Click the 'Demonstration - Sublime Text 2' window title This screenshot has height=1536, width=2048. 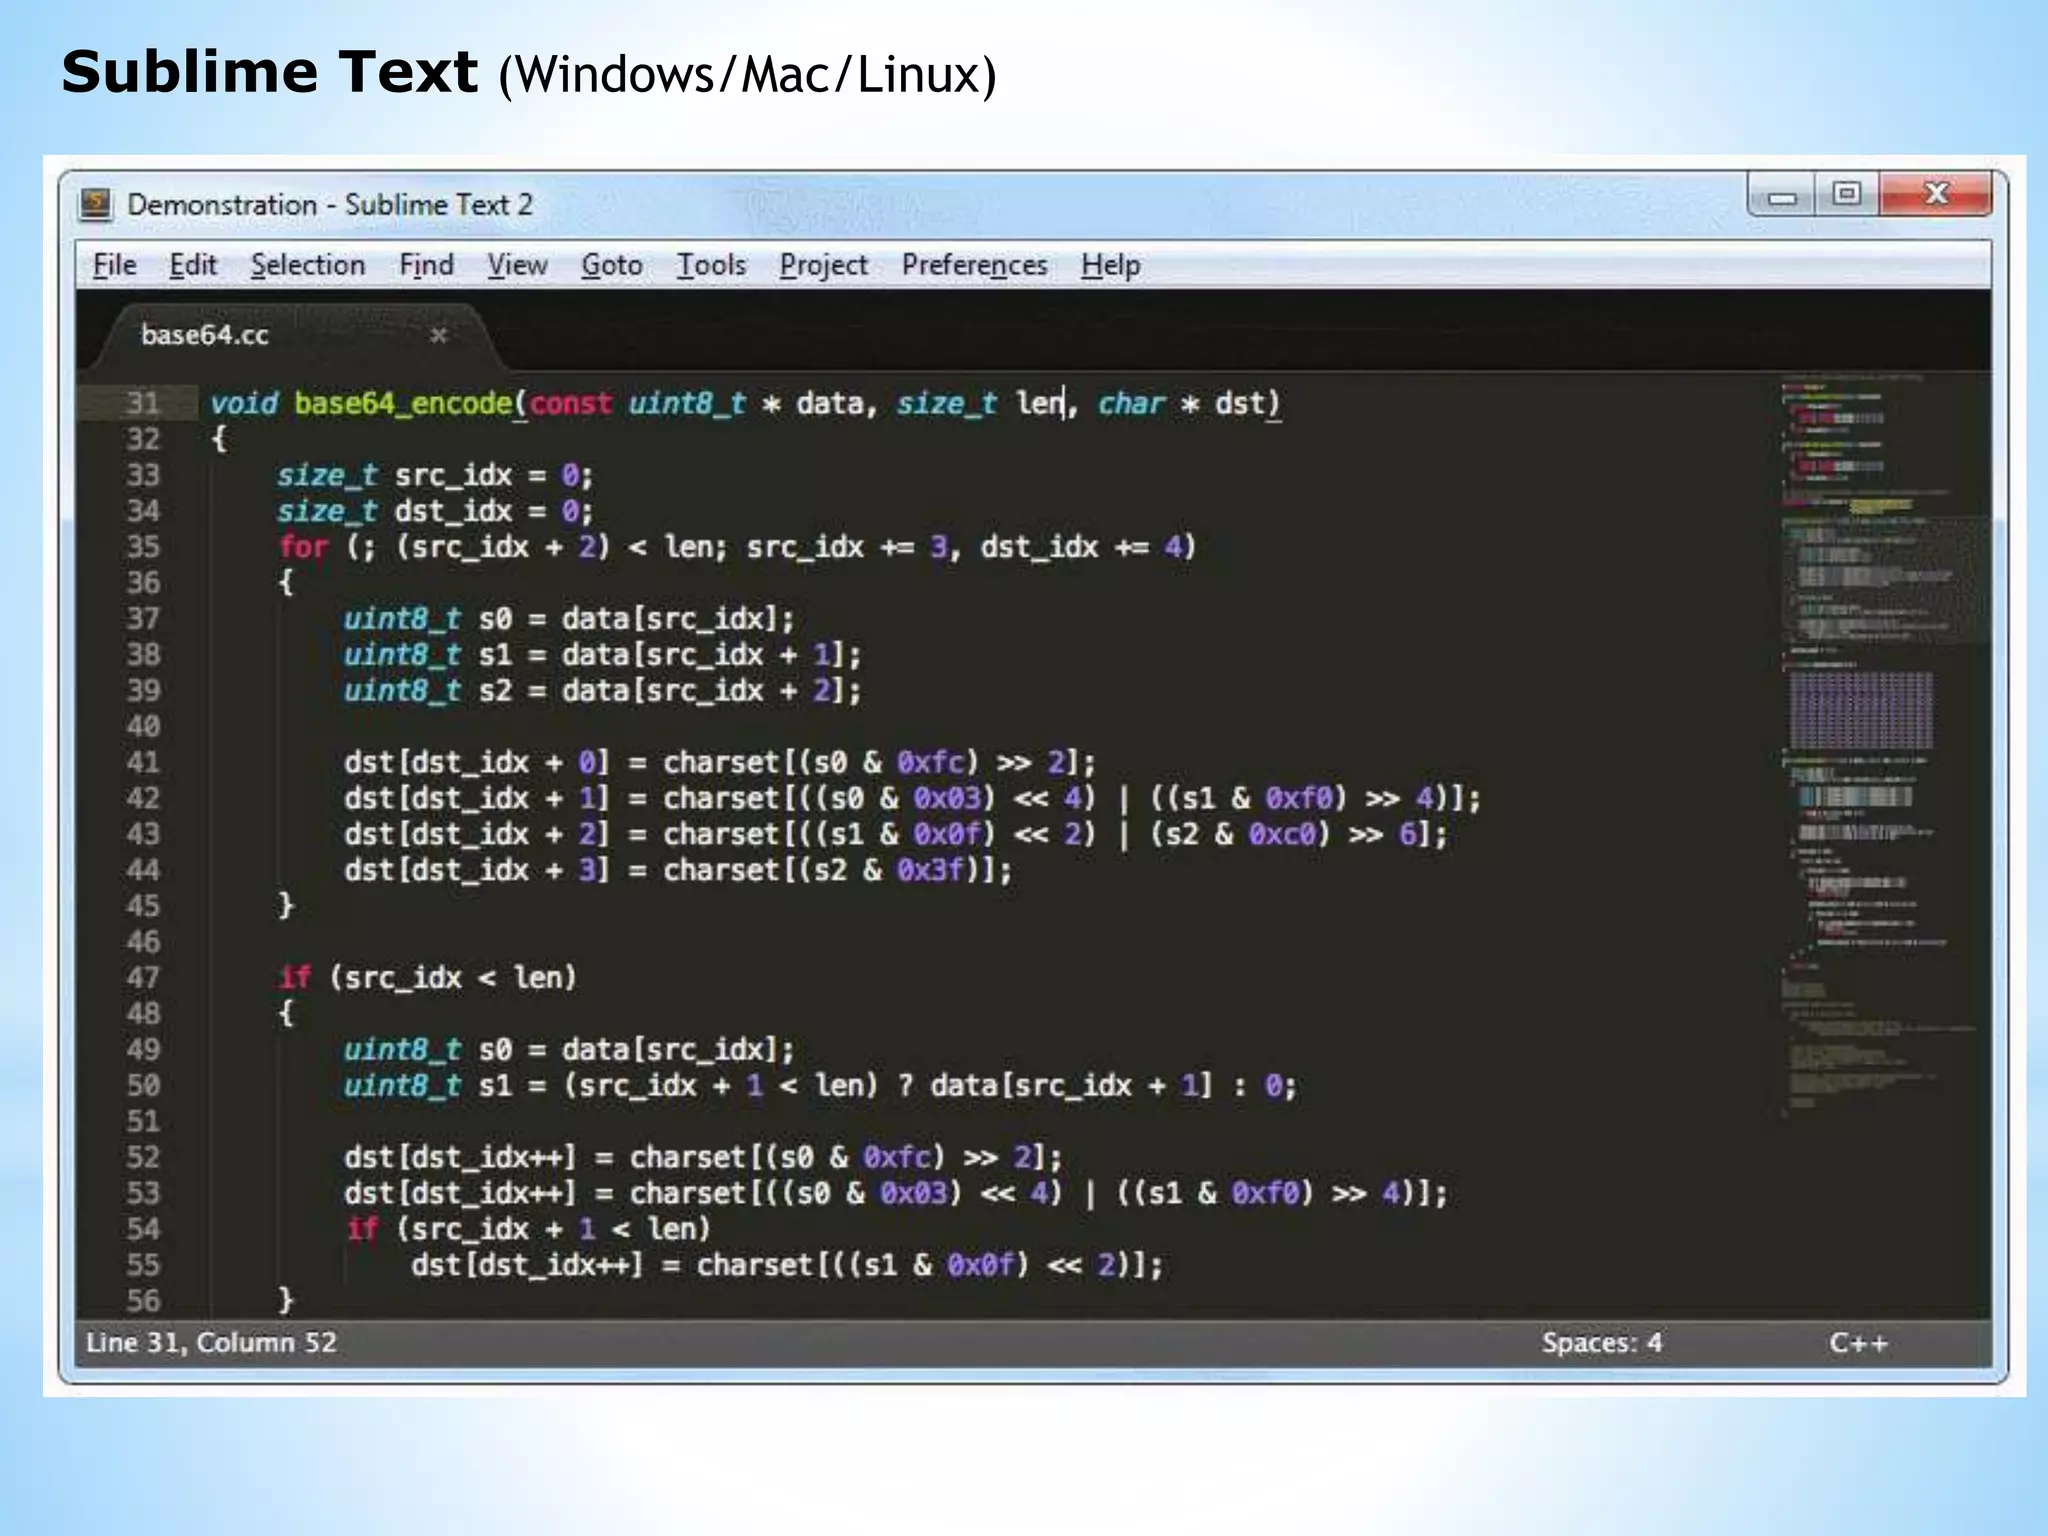(330, 204)
